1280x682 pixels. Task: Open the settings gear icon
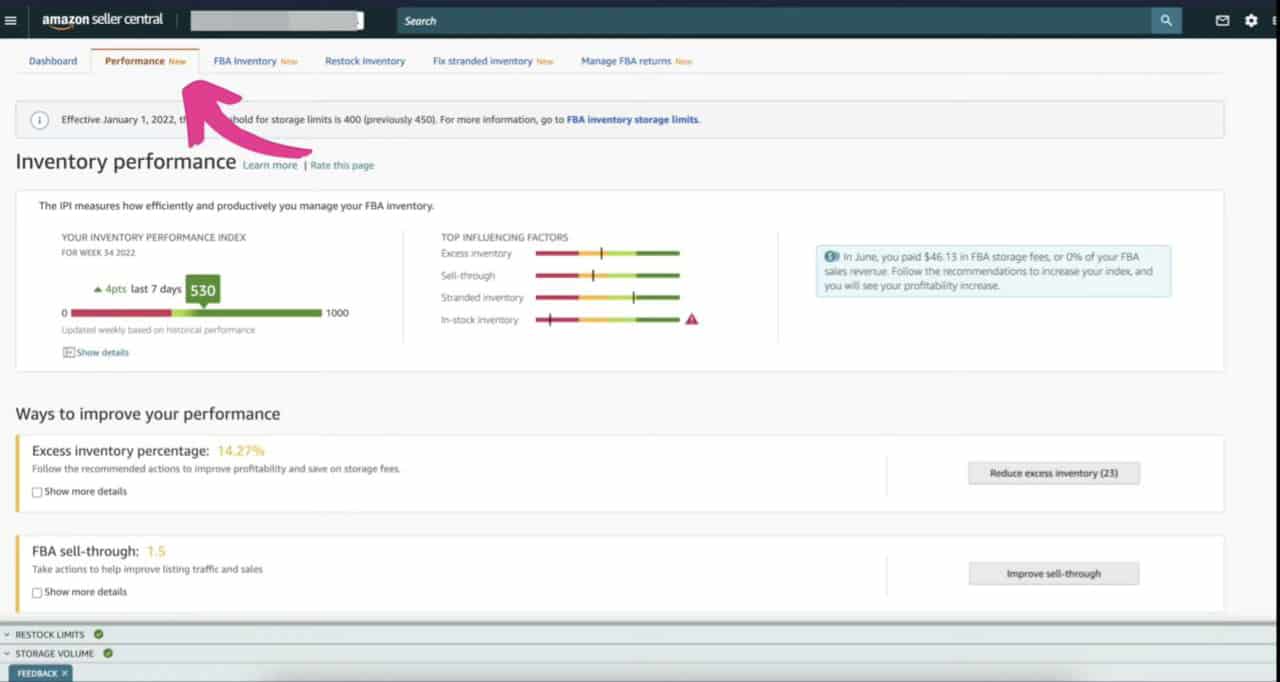(1251, 21)
